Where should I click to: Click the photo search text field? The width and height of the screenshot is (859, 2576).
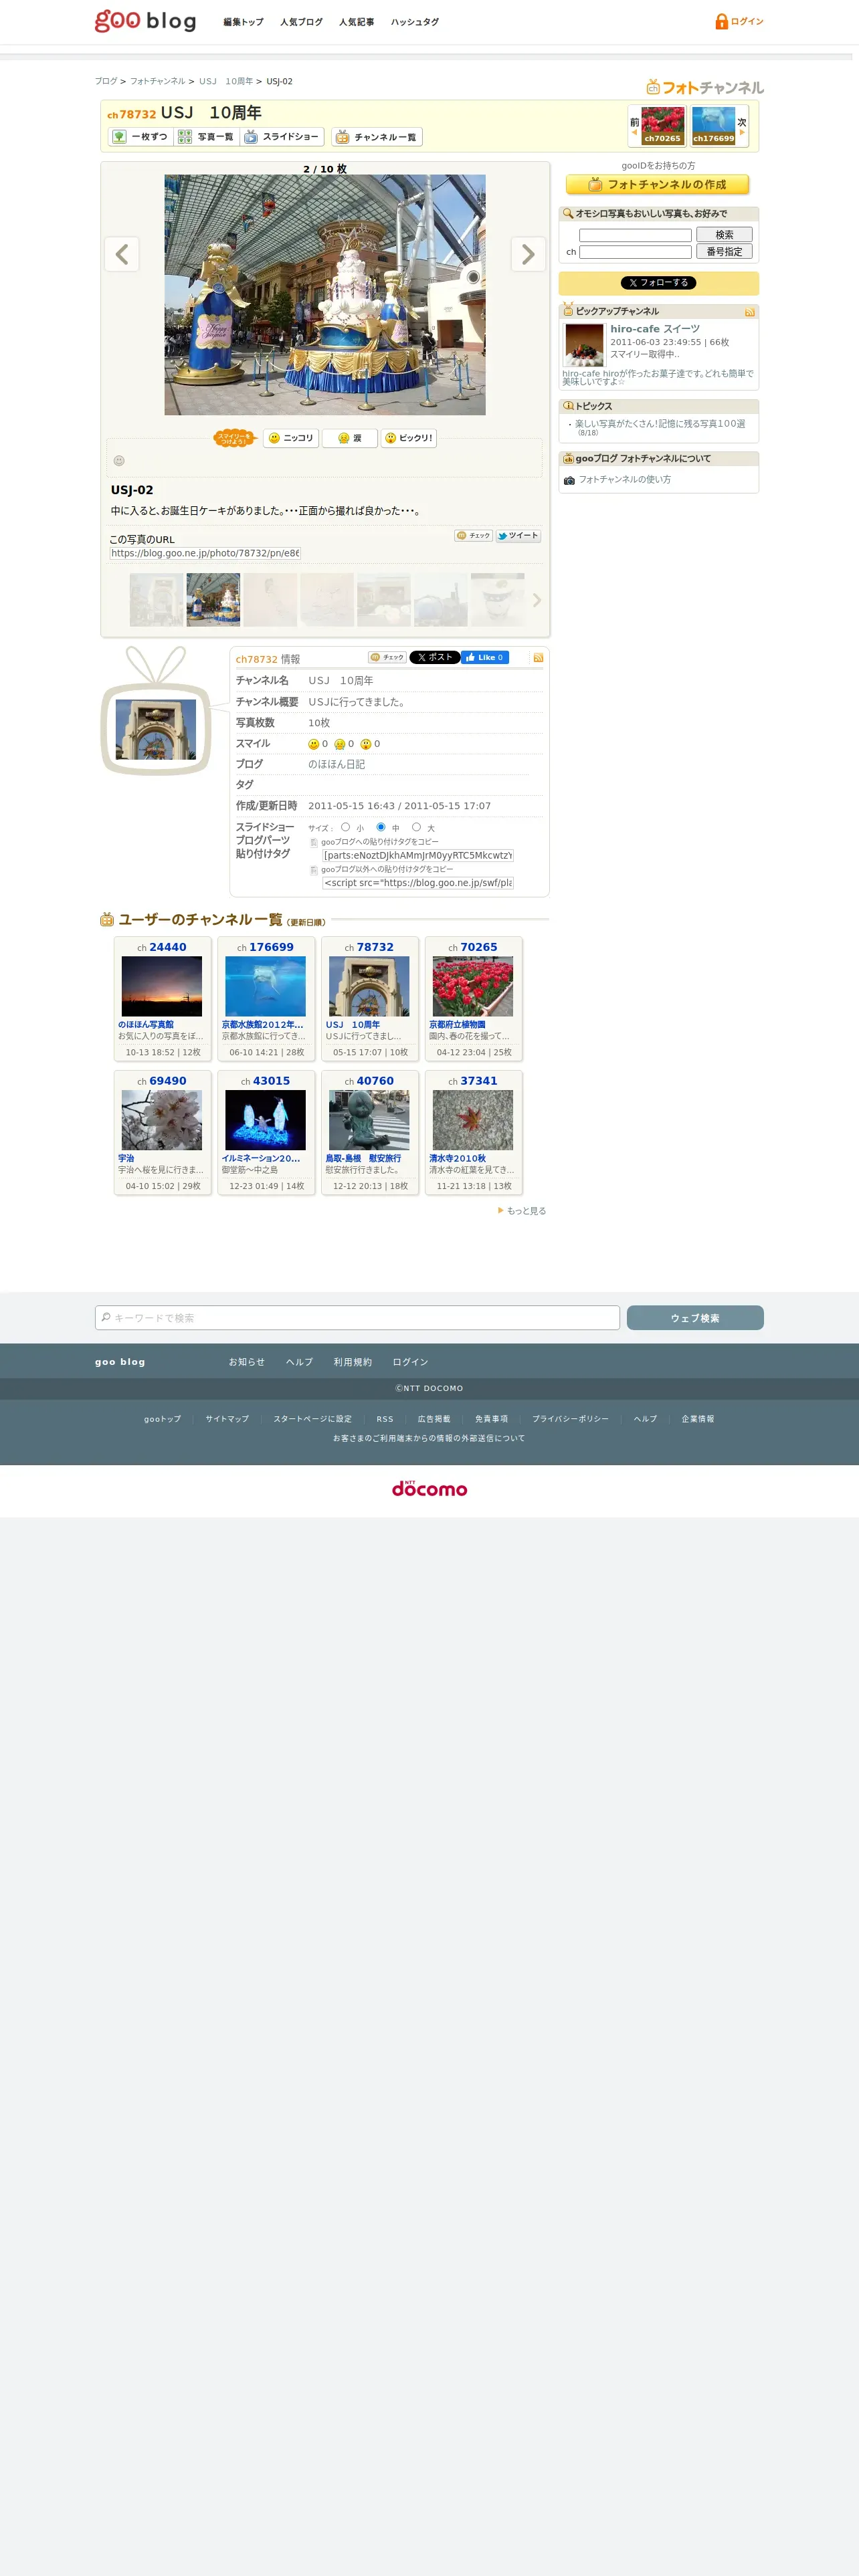(x=635, y=235)
